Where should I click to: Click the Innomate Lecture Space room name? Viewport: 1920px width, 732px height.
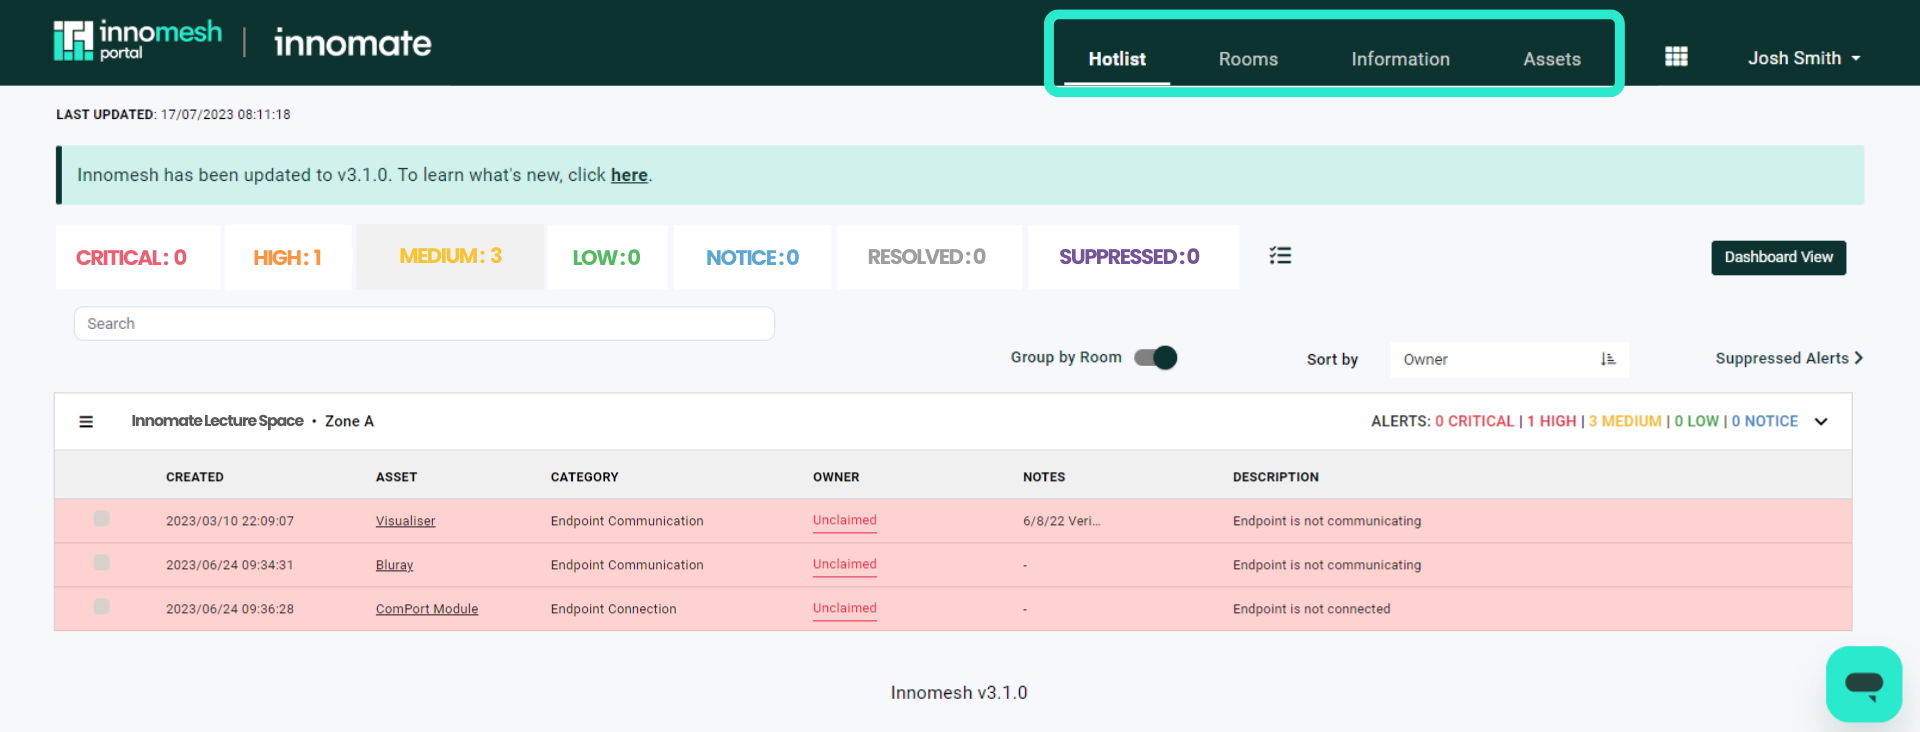click(x=217, y=421)
